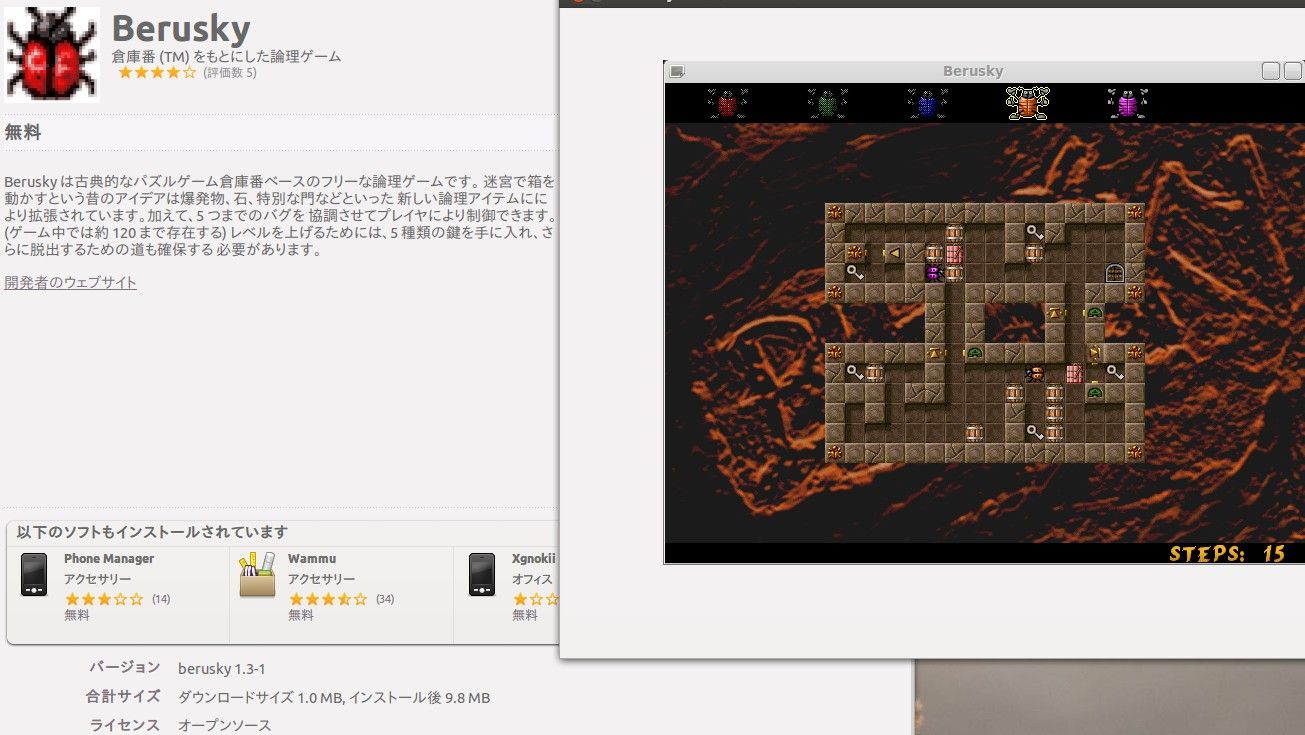Click the exit door tile in the maze
The width and height of the screenshot is (1305, 735).
(1114, 273)
